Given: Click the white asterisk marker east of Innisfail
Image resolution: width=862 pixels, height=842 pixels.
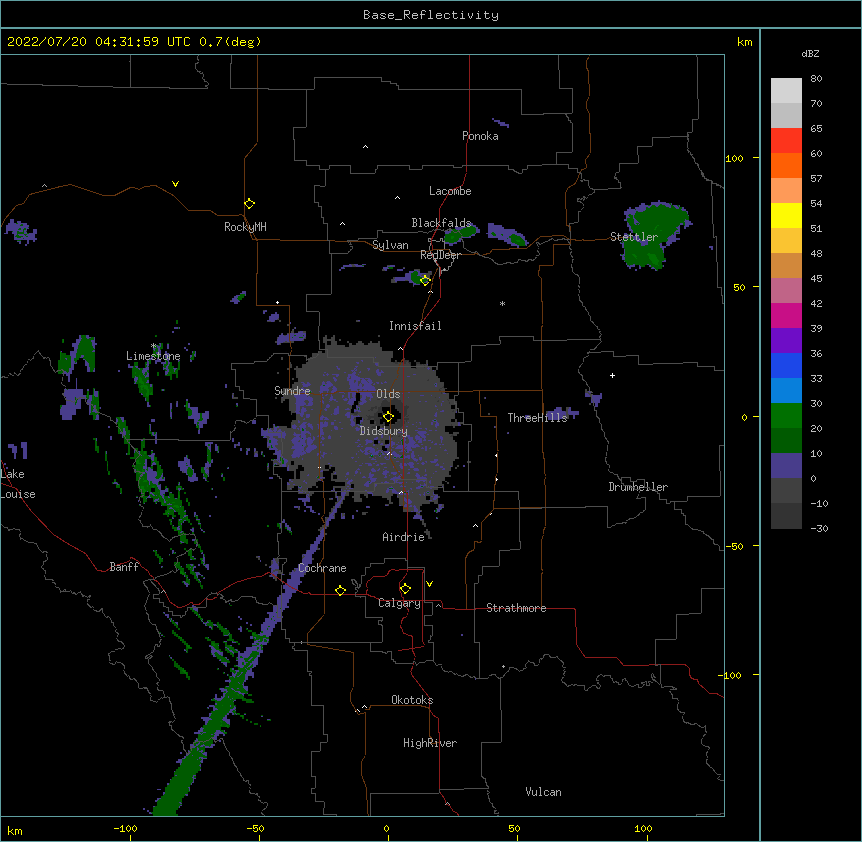Looking at the screenshot, I should point(502,303).
